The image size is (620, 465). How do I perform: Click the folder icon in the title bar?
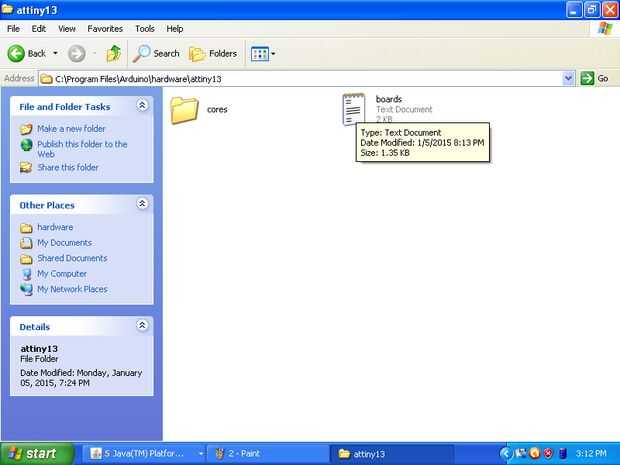click(x=8, y=9)
